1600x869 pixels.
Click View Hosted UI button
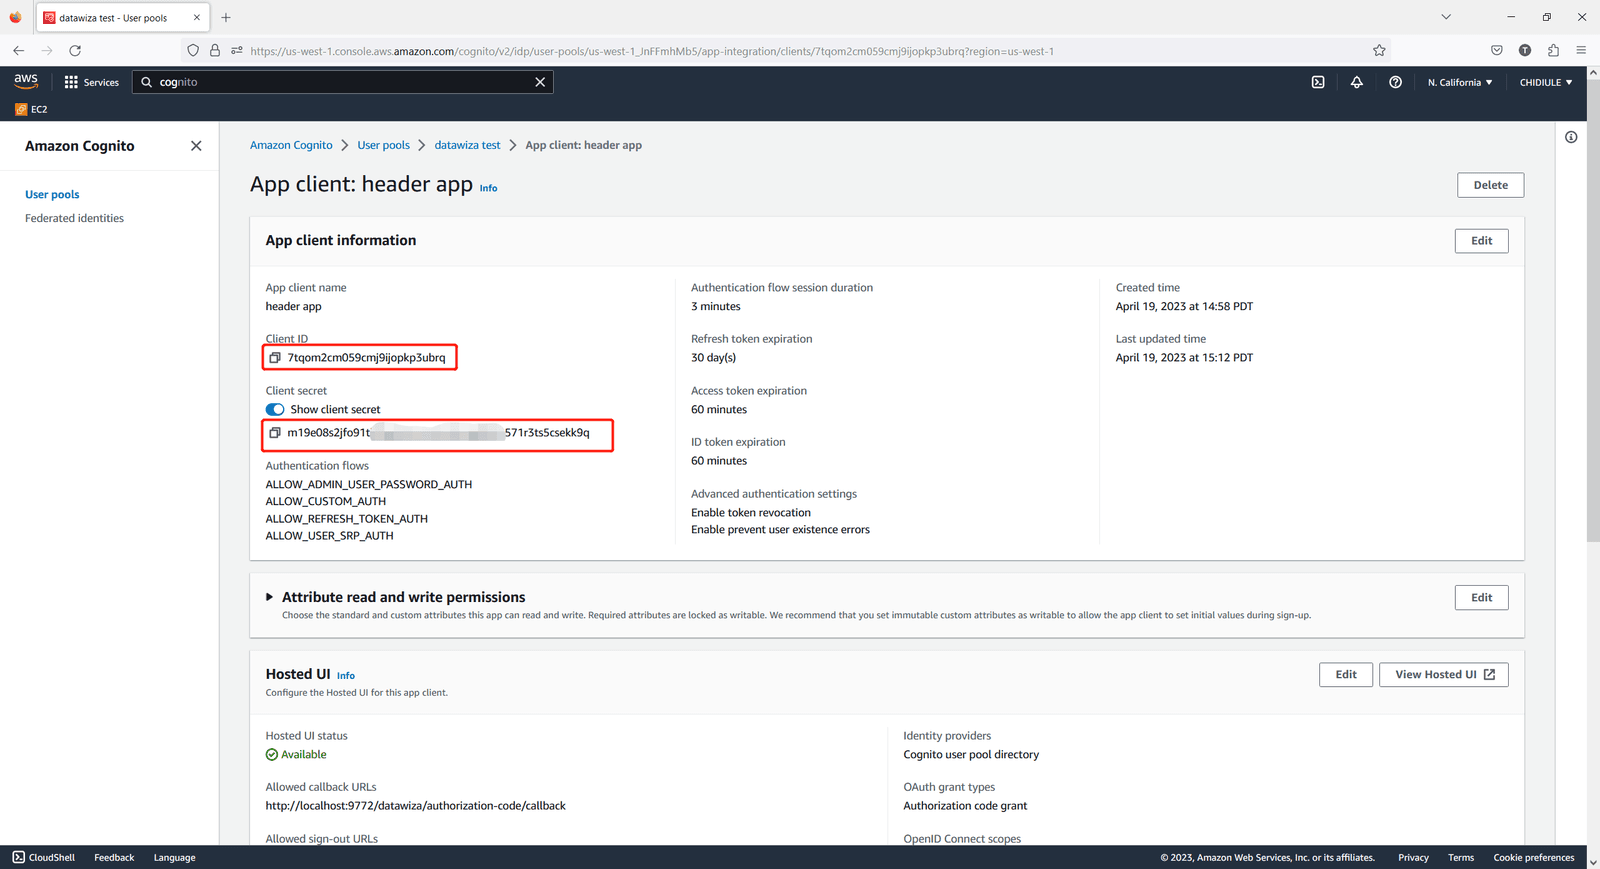click(1444, 675)
